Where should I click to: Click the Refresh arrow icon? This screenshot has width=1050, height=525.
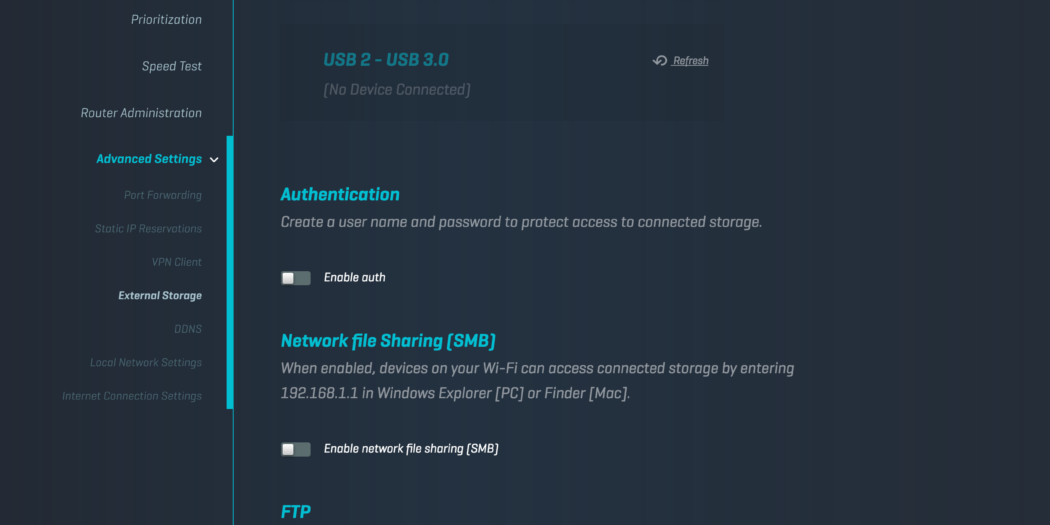tap(660, 61)
